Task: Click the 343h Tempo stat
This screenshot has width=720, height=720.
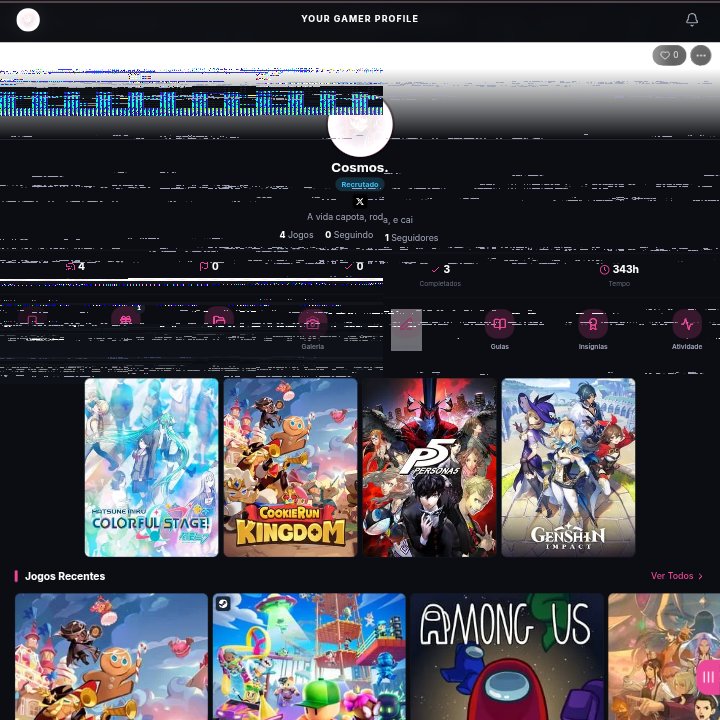Action: tap(619, 275)
